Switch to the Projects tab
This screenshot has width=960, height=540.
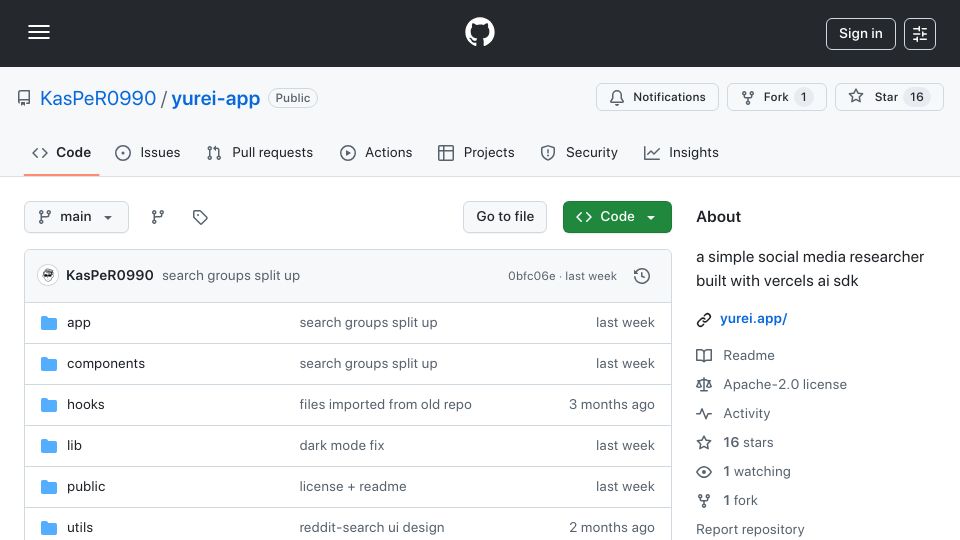[x=476, y=152]
